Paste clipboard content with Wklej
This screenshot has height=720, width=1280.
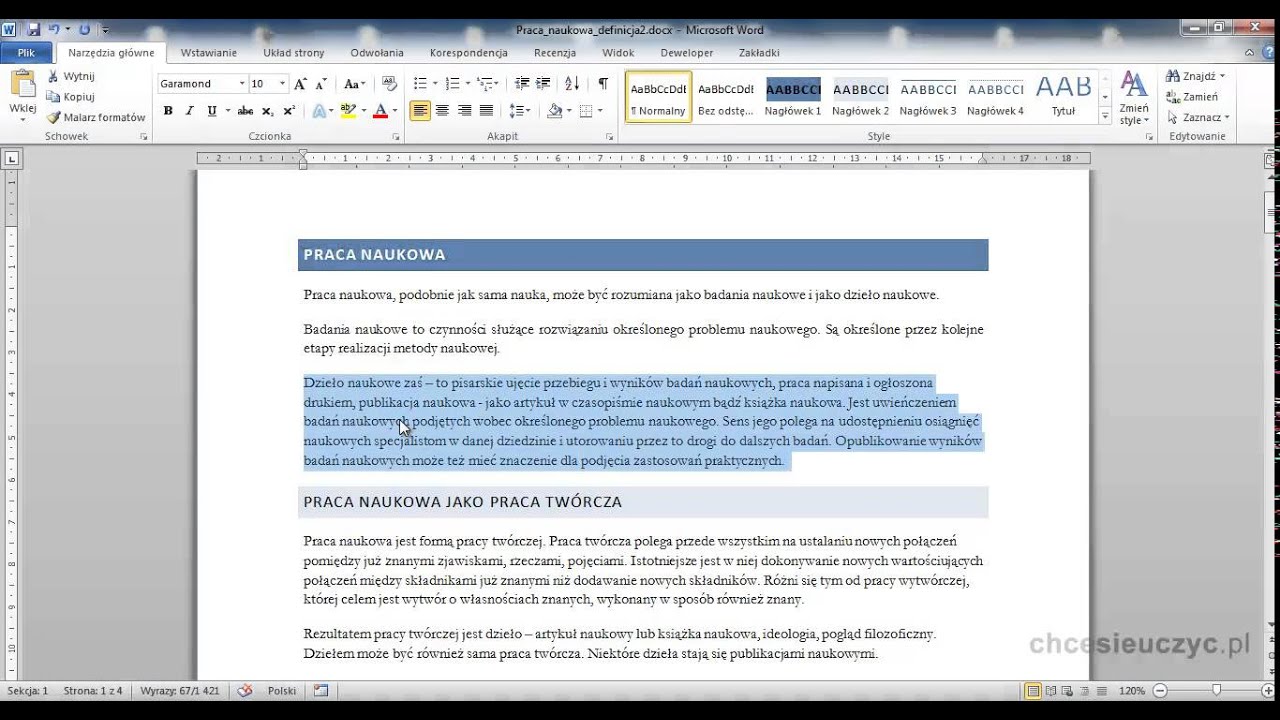pyautogui.click(x=22, y=96)
